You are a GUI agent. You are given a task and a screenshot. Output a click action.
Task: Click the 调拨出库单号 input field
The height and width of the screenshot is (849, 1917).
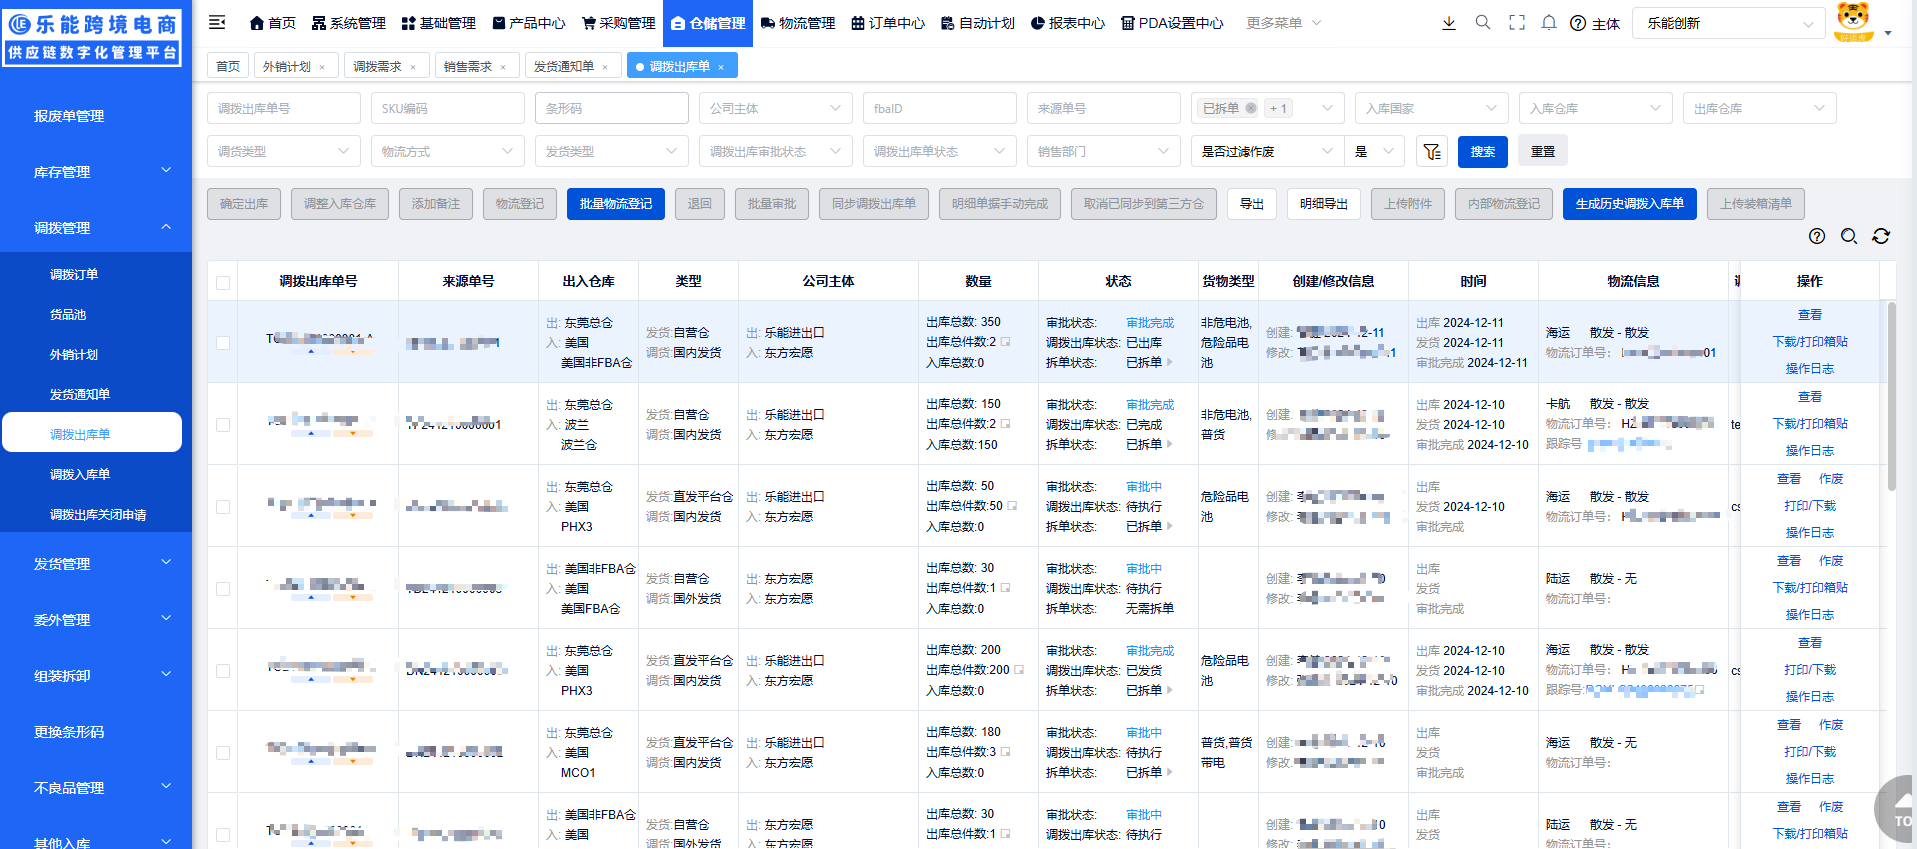pos(284,108)
